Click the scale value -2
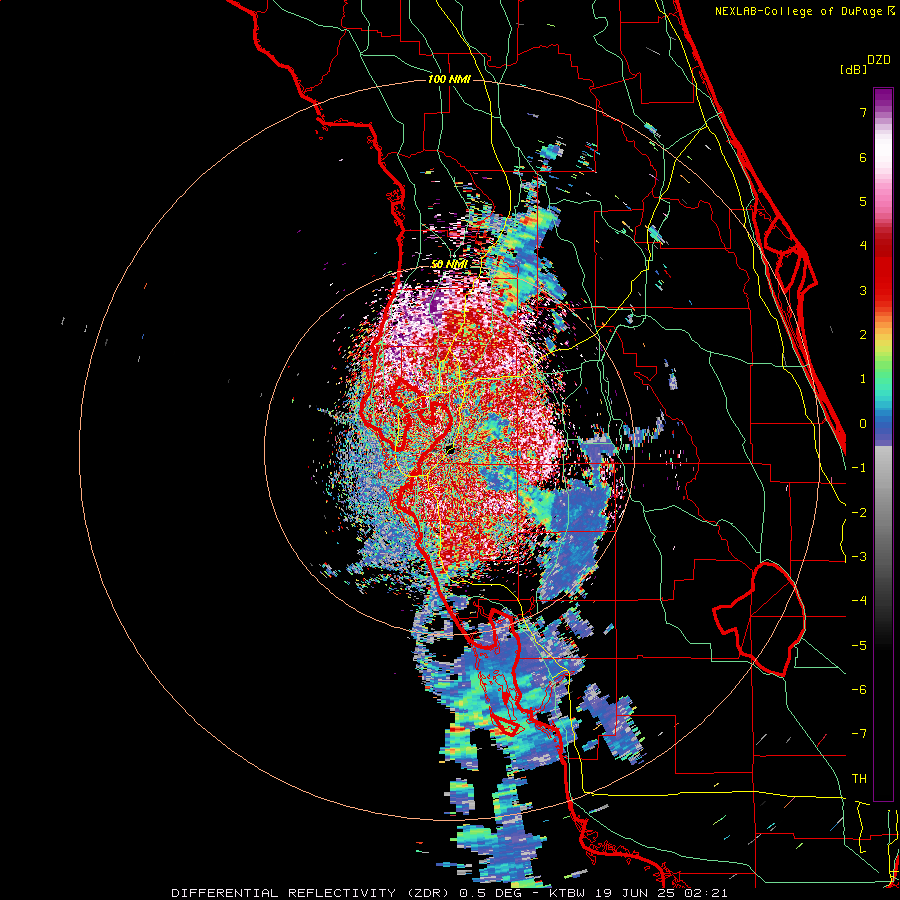Screen dimensions: 900x900 coord(859,513)
